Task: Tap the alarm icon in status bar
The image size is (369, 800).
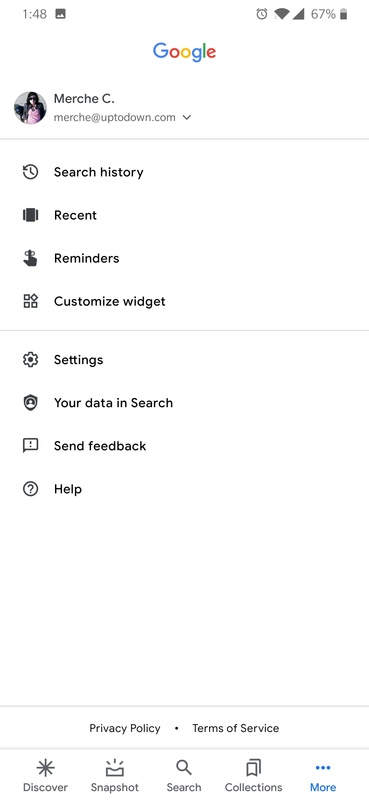Action: click(x=262, y=14)
